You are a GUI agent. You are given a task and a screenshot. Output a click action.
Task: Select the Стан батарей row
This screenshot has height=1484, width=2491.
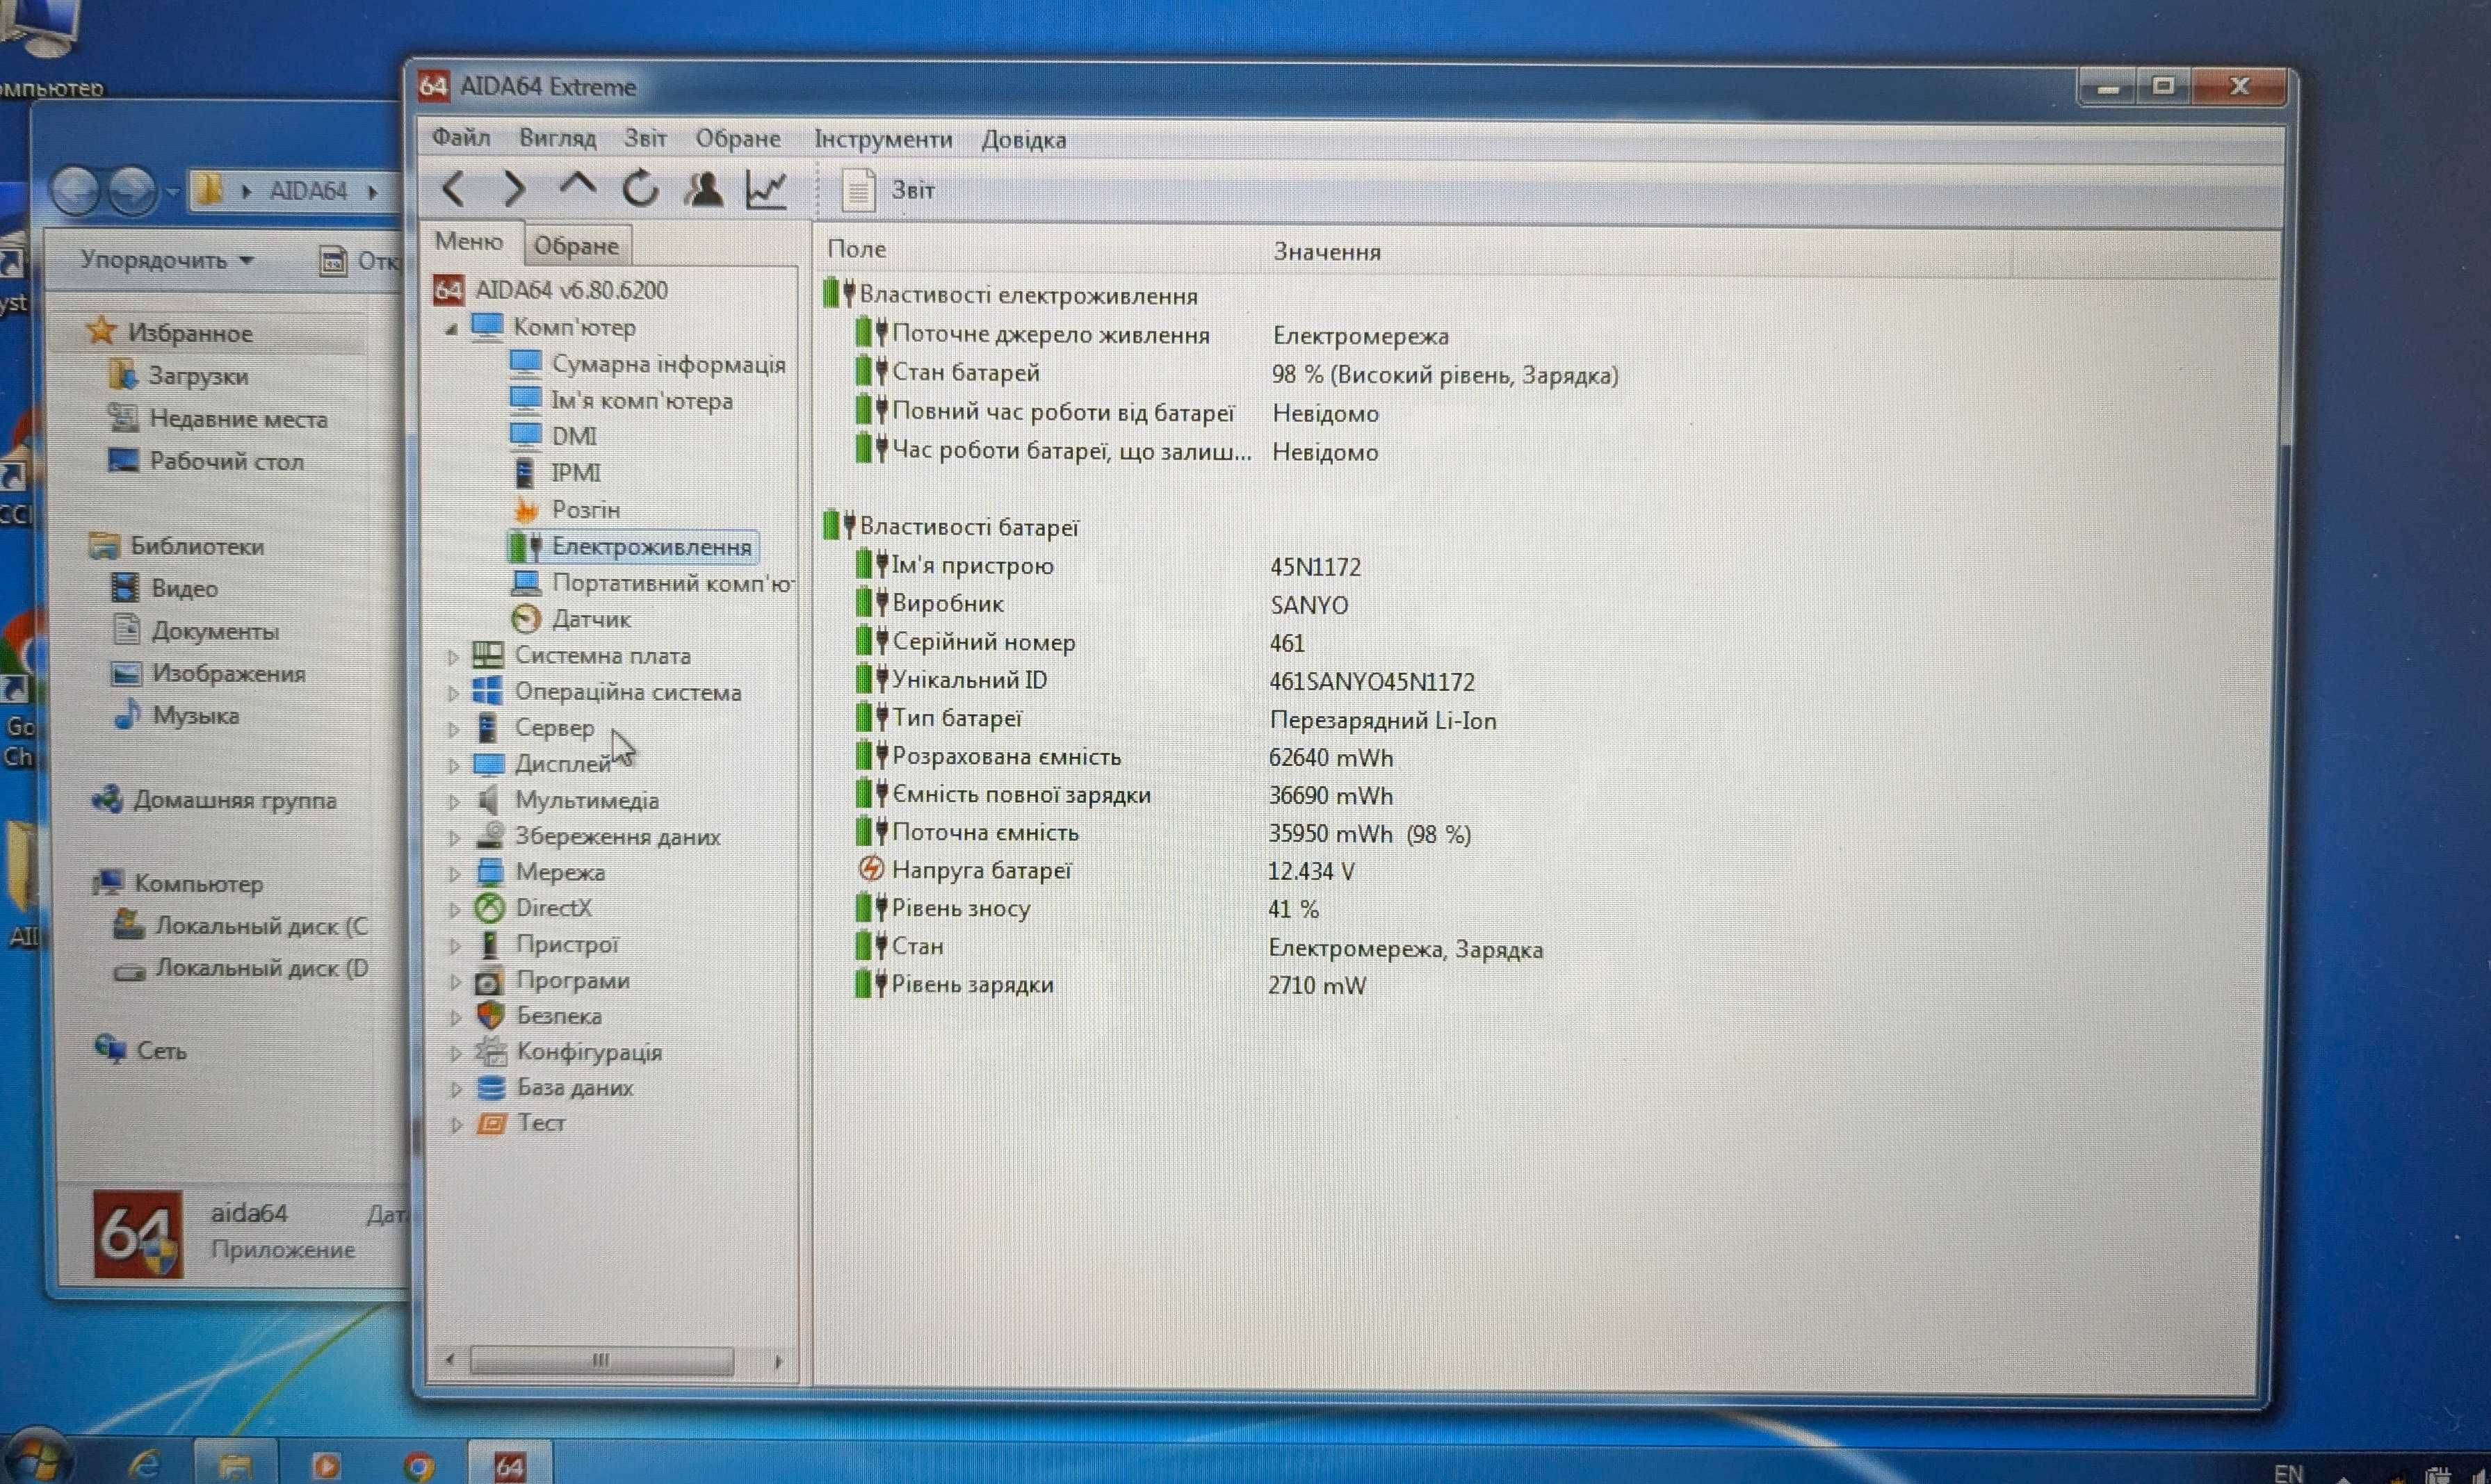pos(1236,374)
